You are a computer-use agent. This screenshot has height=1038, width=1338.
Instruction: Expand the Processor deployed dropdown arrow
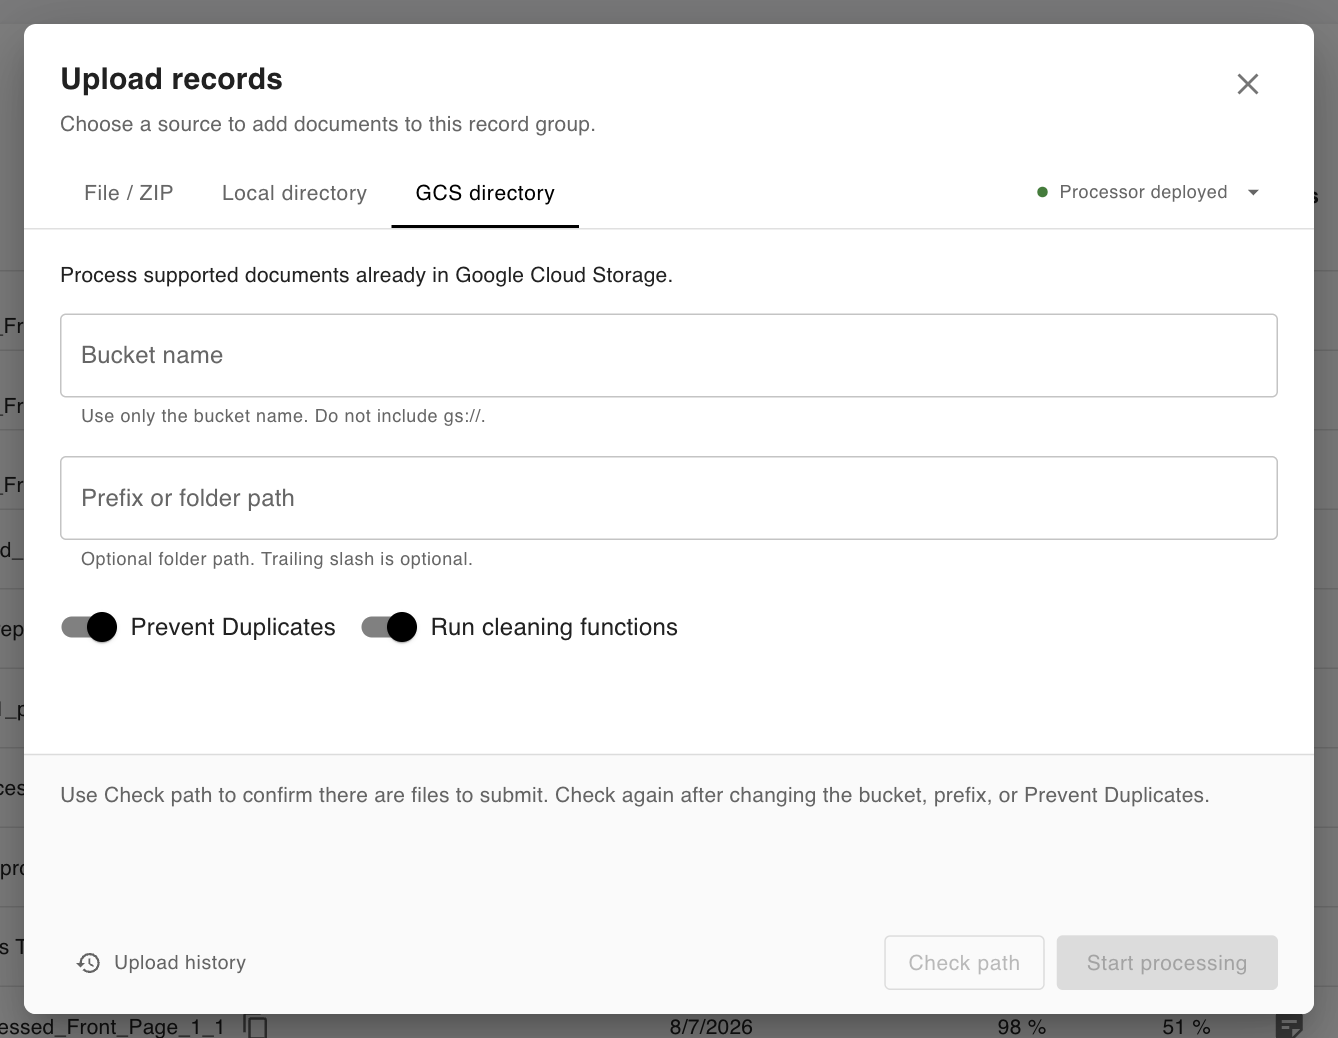pyautogui.click(x=1253, y=192)
